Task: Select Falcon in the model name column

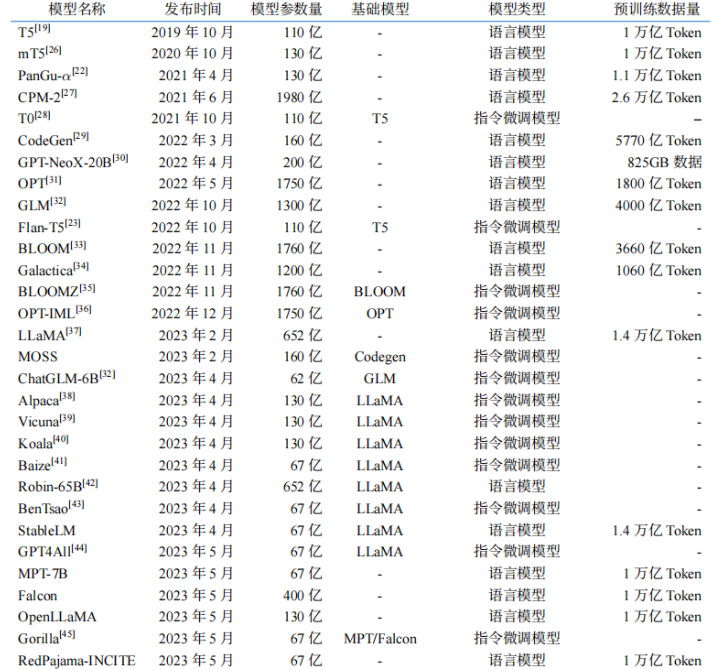Action: [x=37, y=595]
